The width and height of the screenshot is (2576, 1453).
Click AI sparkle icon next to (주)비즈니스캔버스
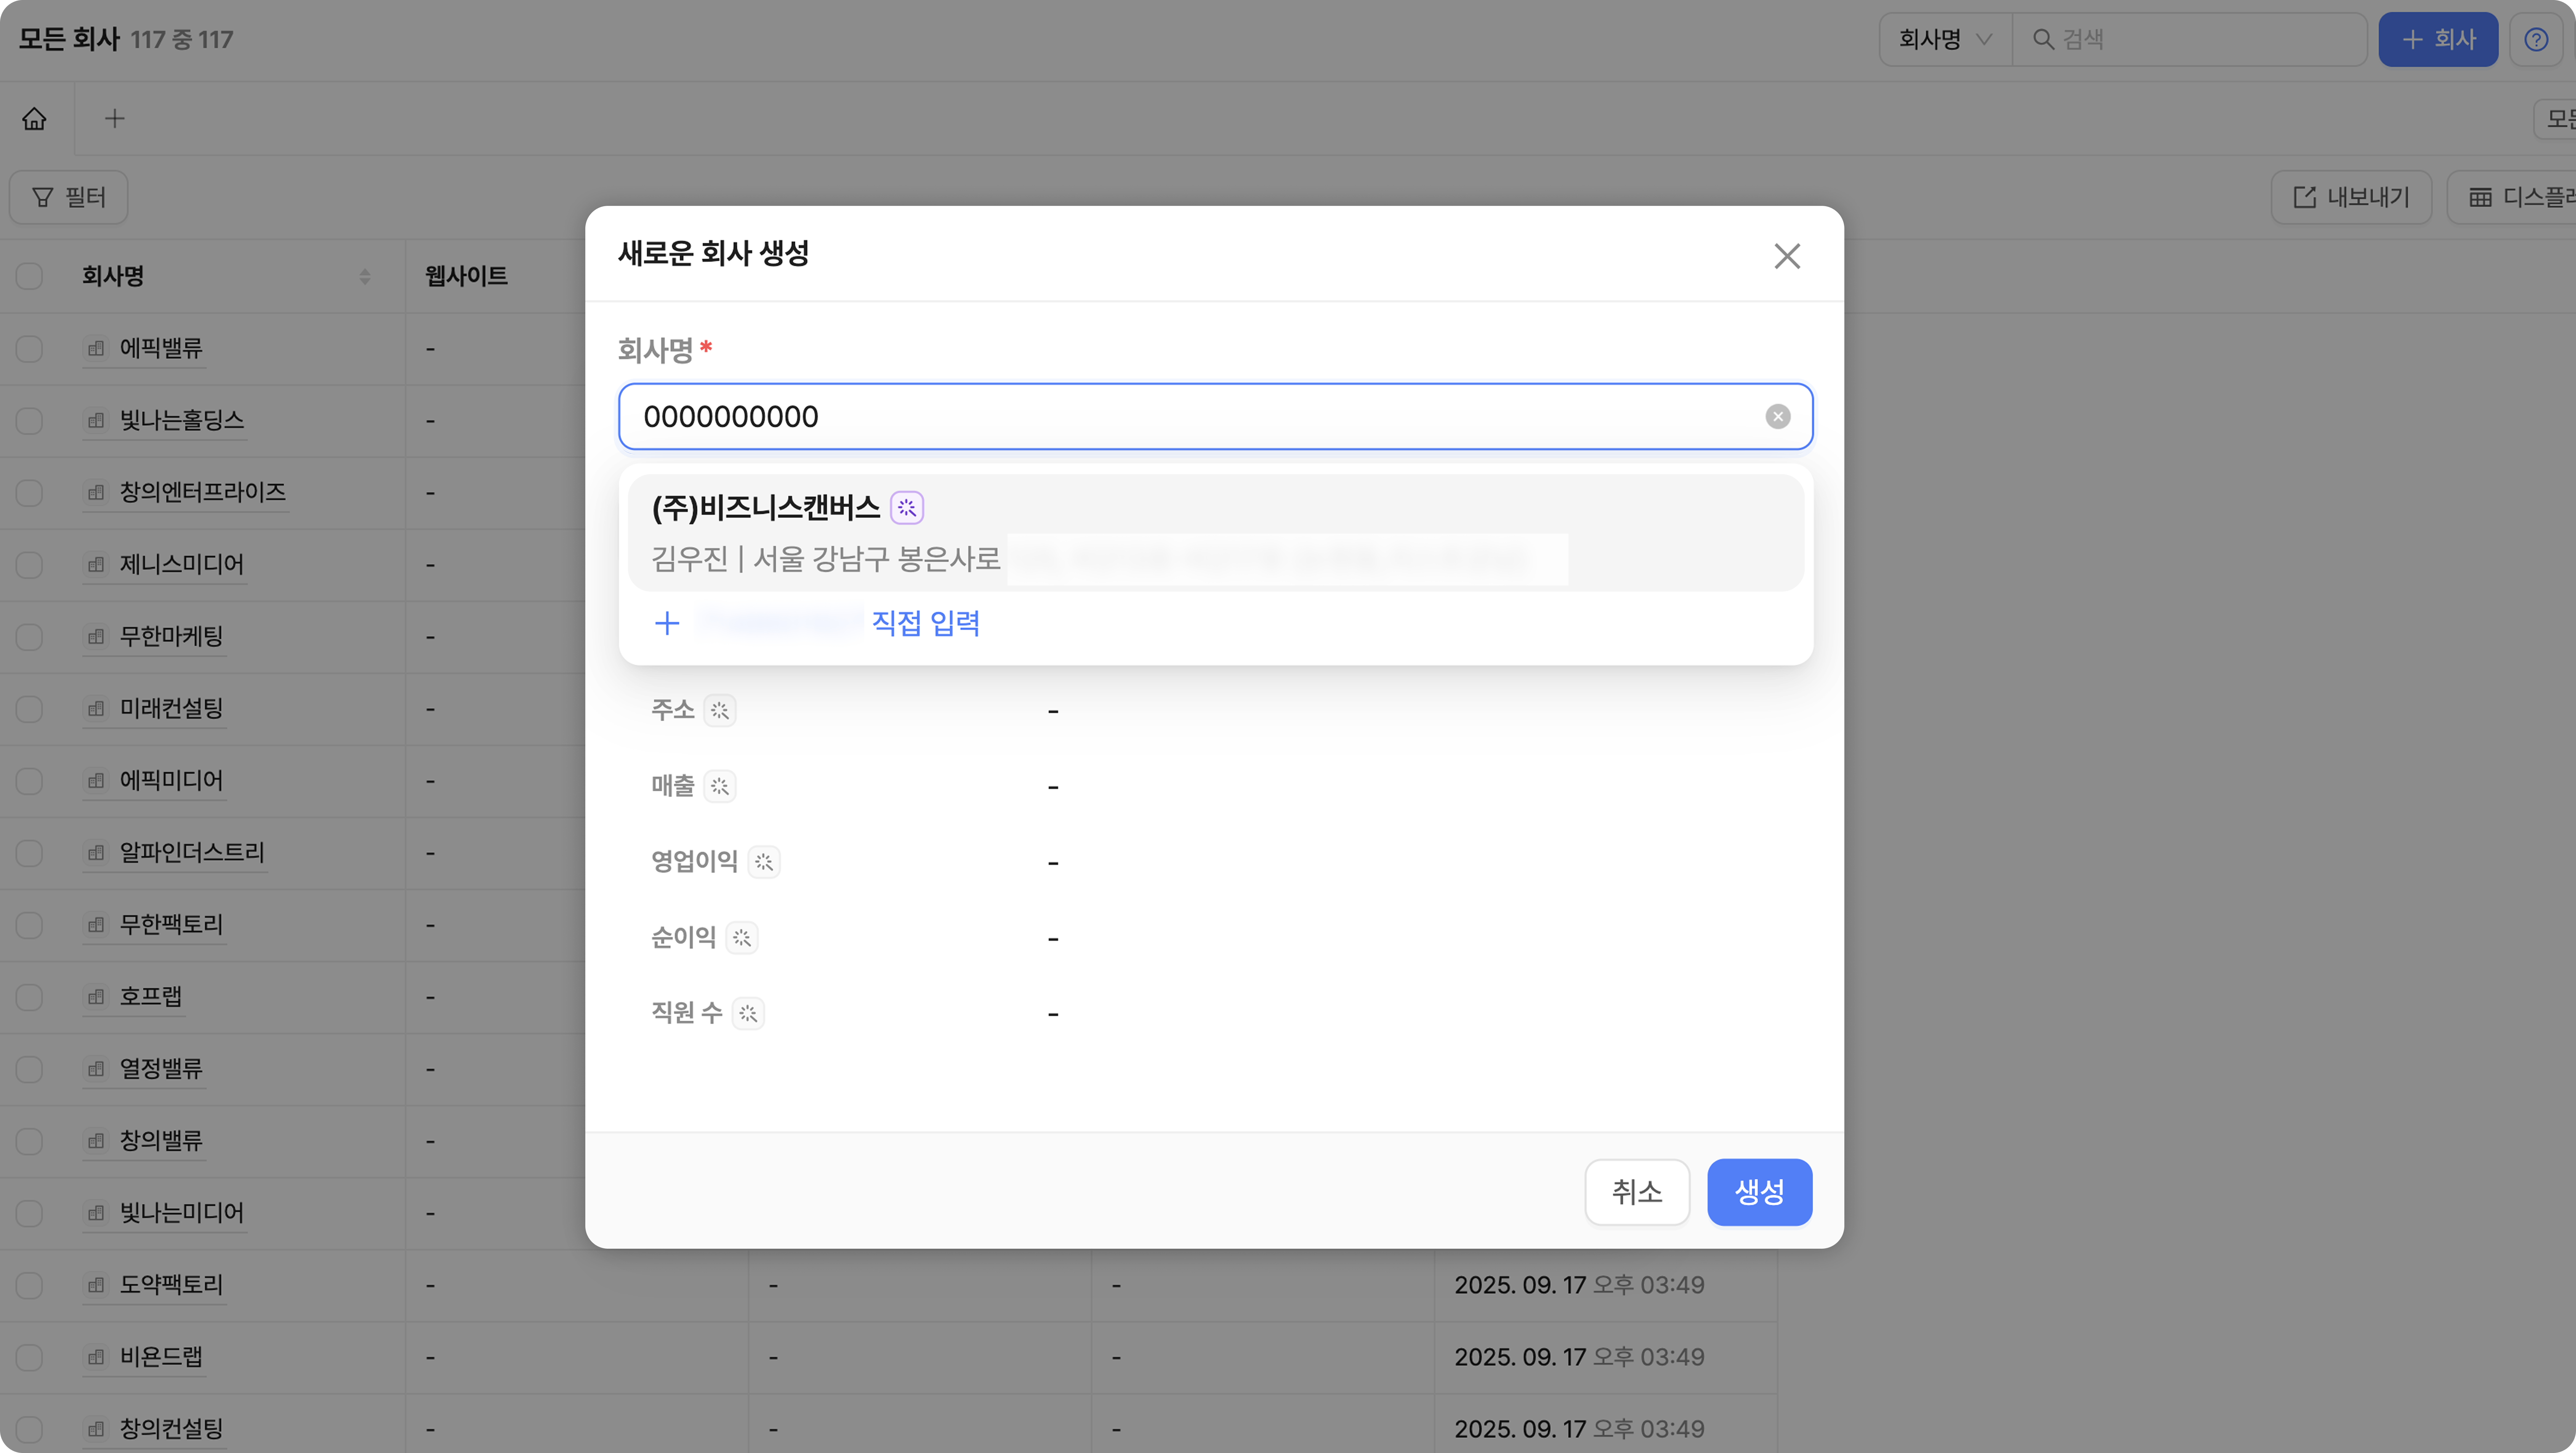pos(906,508)
